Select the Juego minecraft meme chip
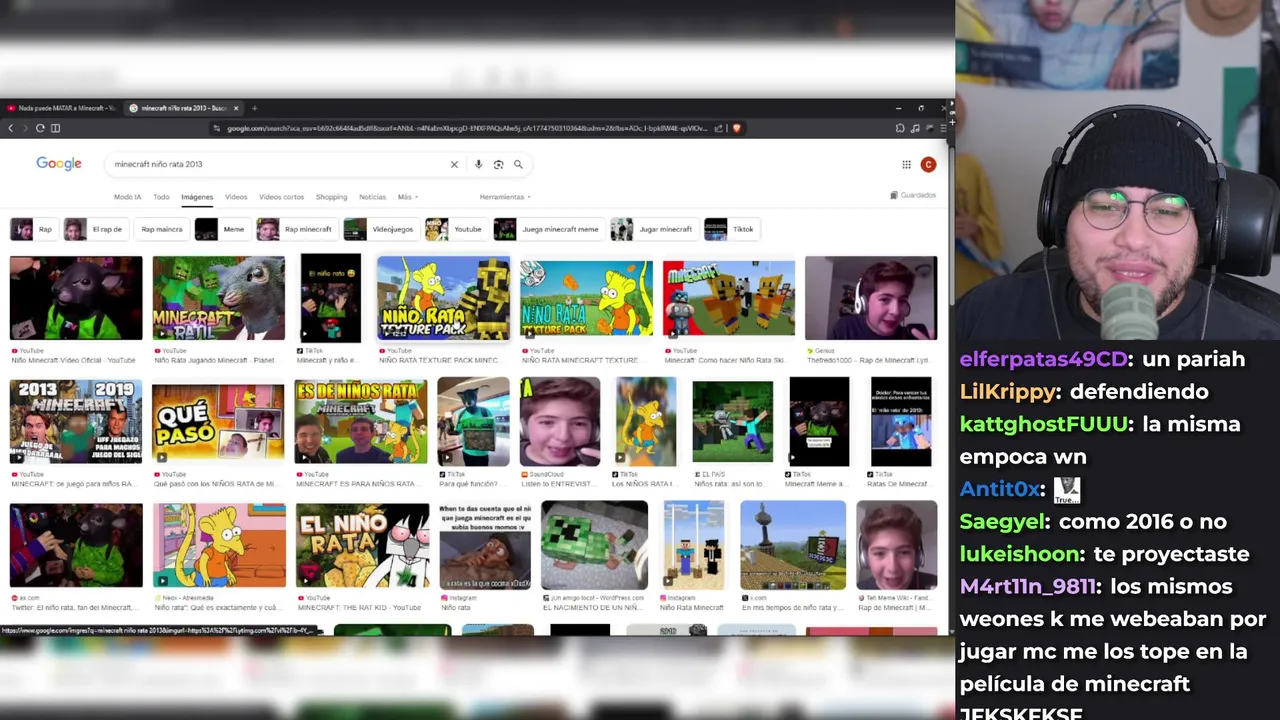Screen dimensions: 1280x720 click(549, 229)
